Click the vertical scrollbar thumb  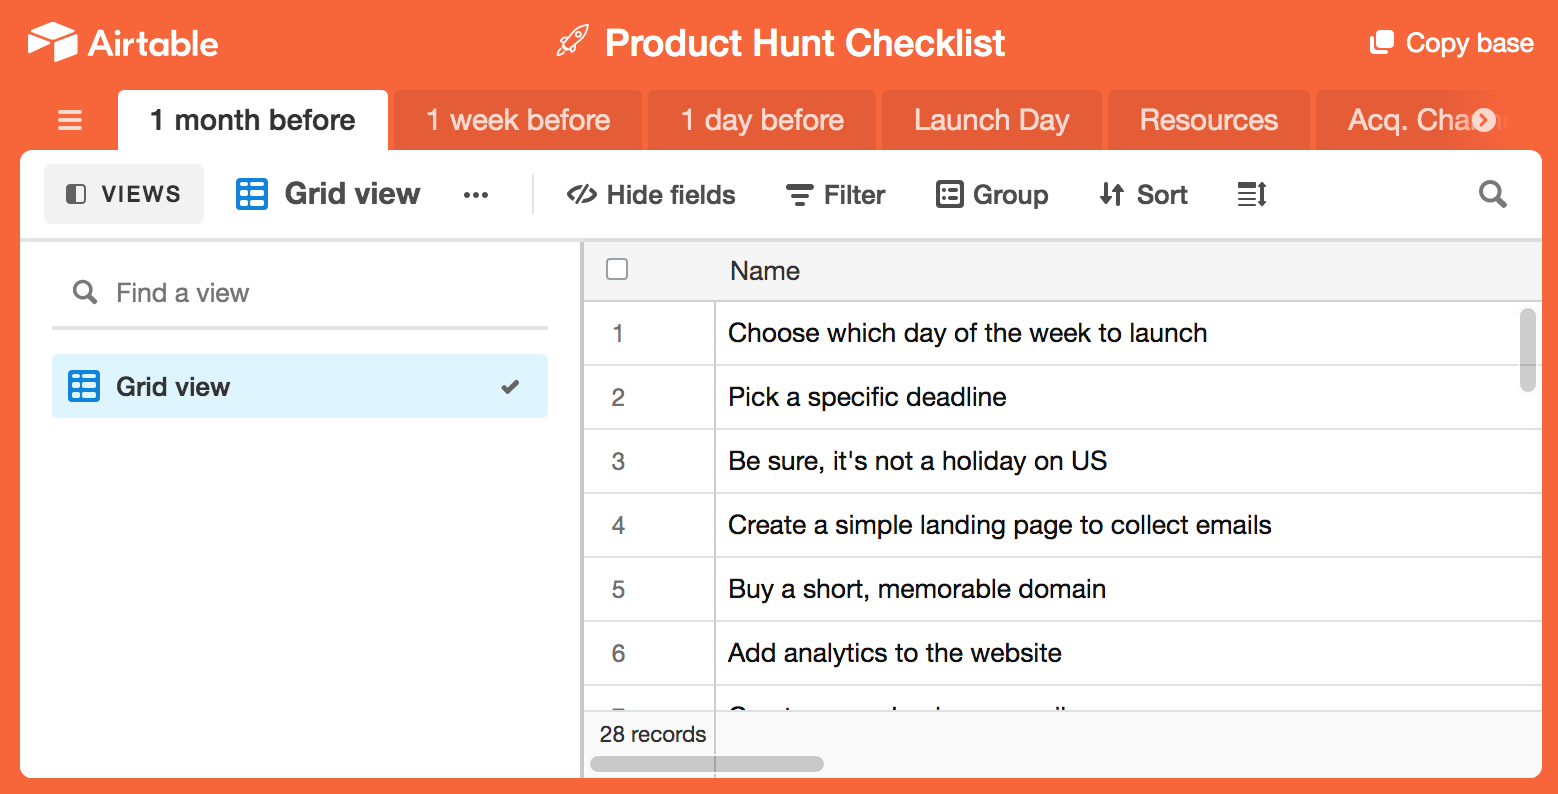pyautogui.click(x=1527, y=349)
